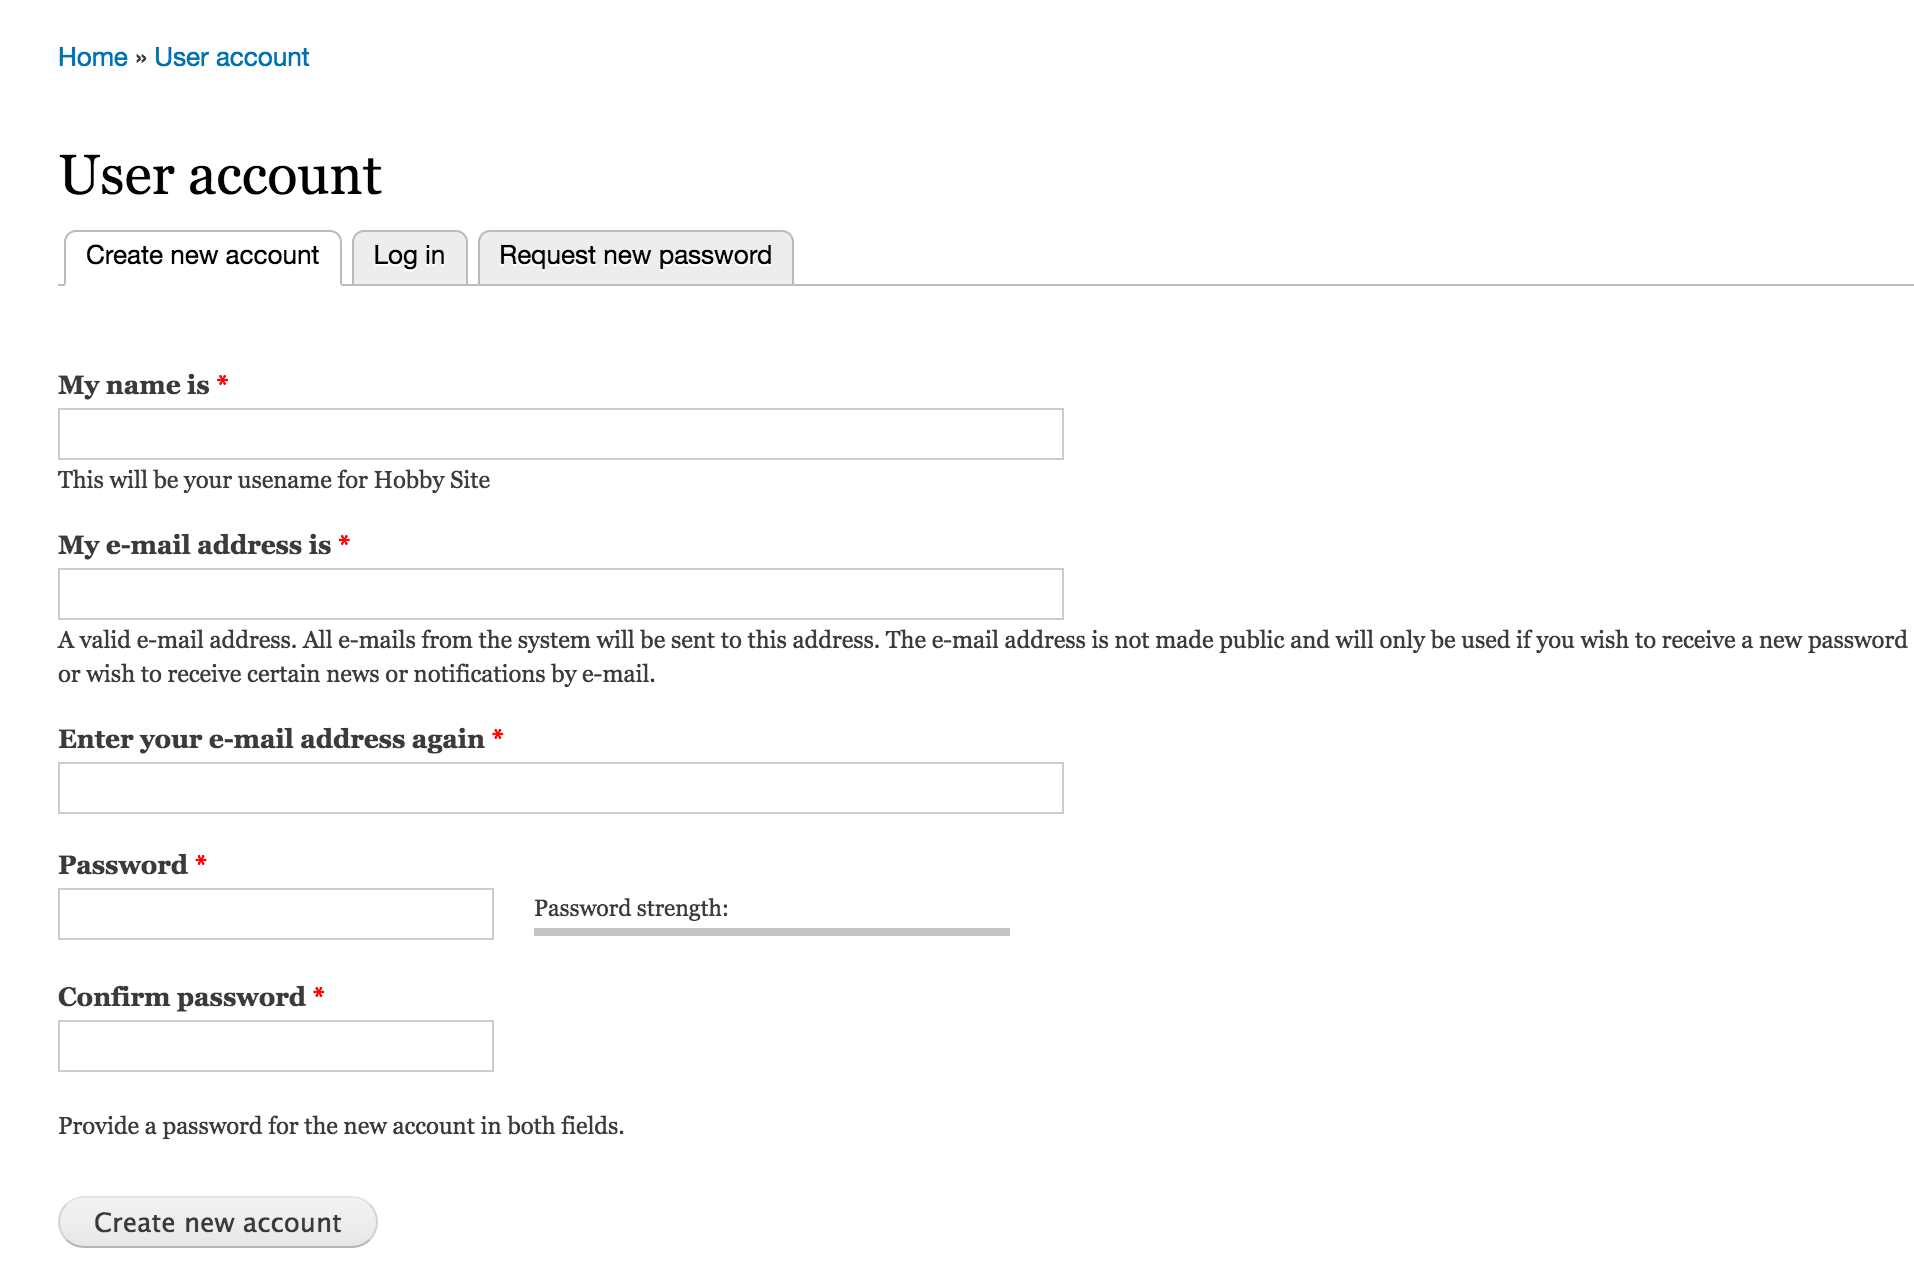The width and height of the screenshot is (1914, 1284).
Task: Switch to the Log in tab
Action: pos(409,256)
